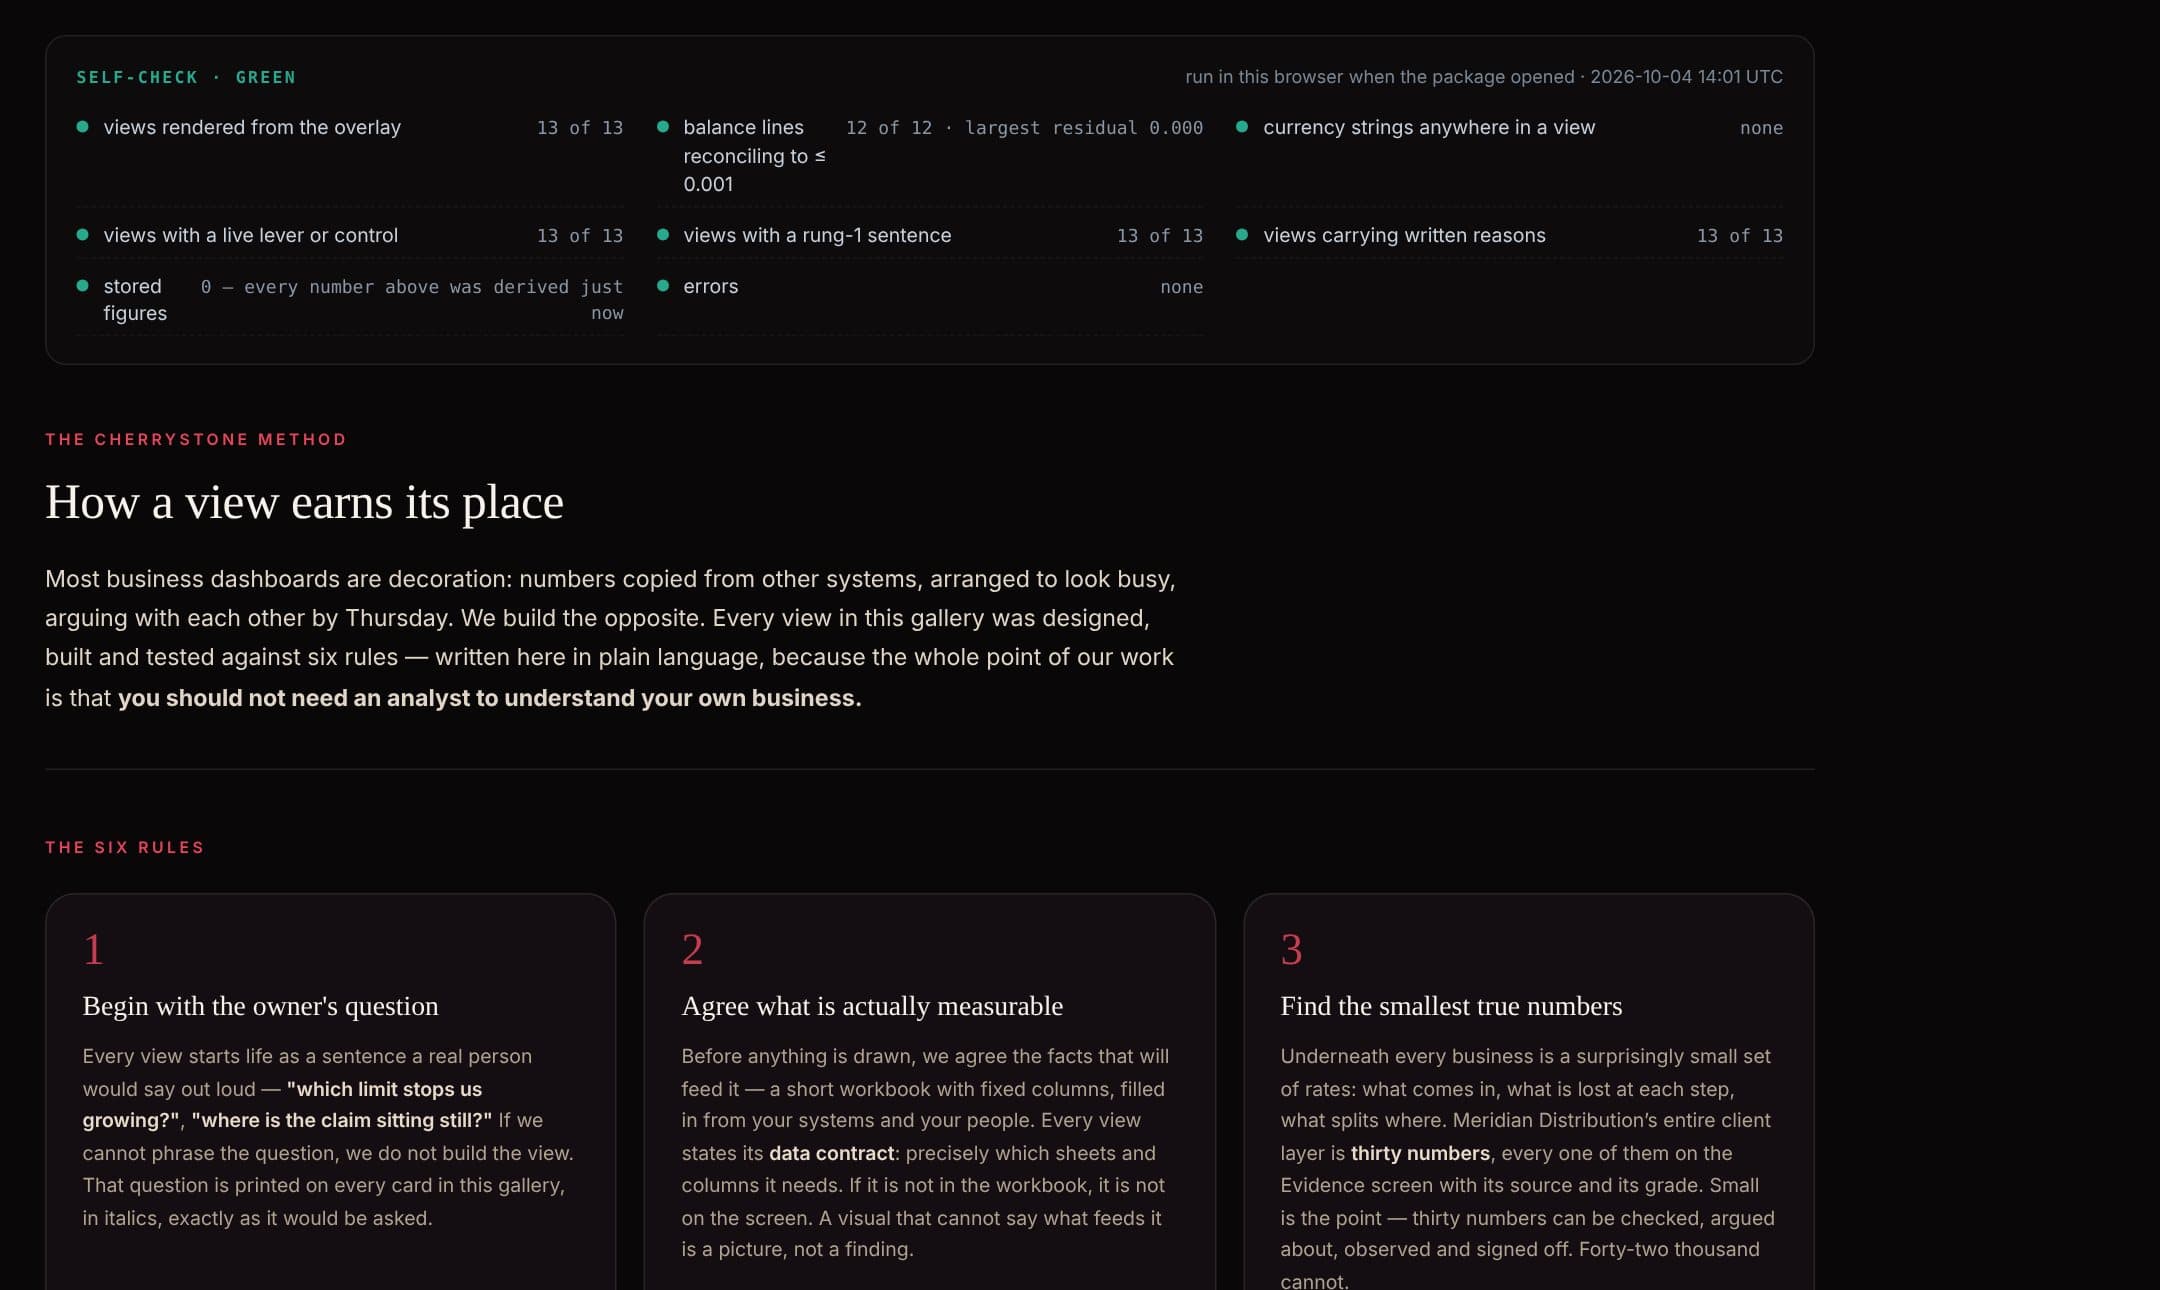The width and height of the screenshot is (2160, 1290).
Task: Click the 'SELF-CHECK · GREEN' header label
Action: point(186,77)
